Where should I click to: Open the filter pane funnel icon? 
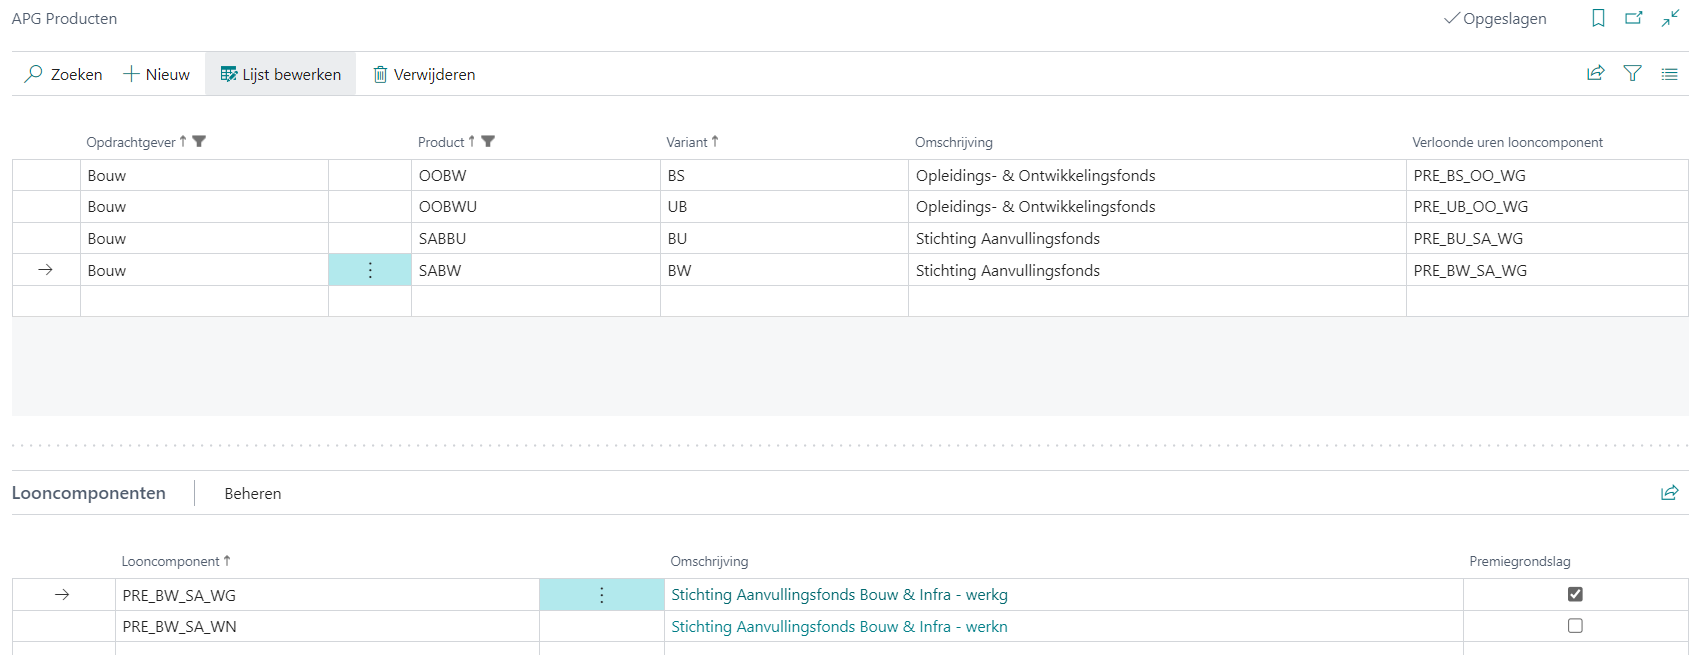point(1632,73)
